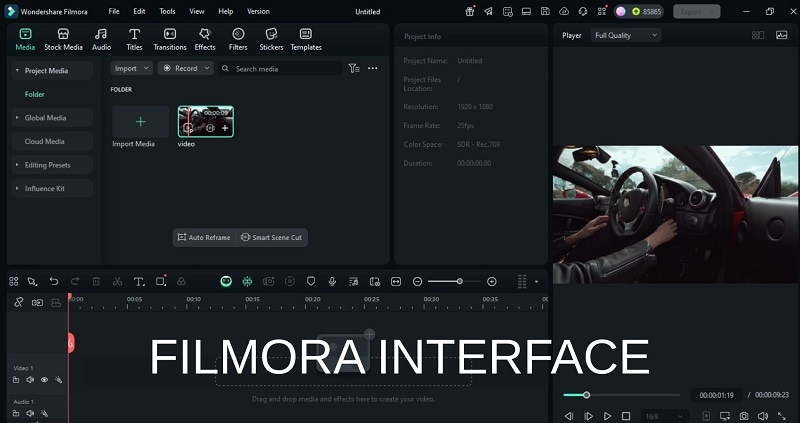
Task: Open the View menu
Action: click(196, 11)
